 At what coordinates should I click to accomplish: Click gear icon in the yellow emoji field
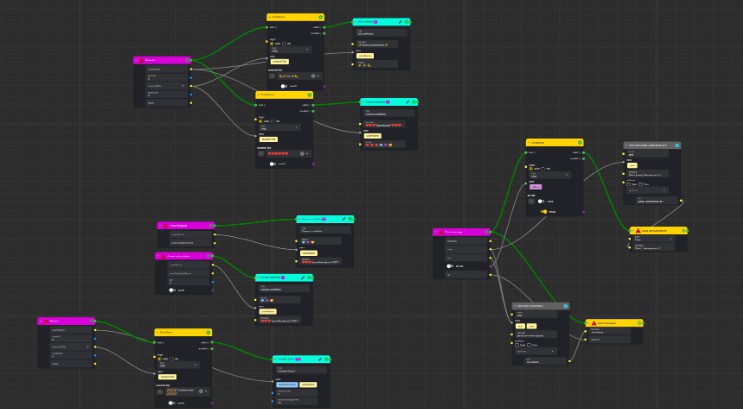313,76
